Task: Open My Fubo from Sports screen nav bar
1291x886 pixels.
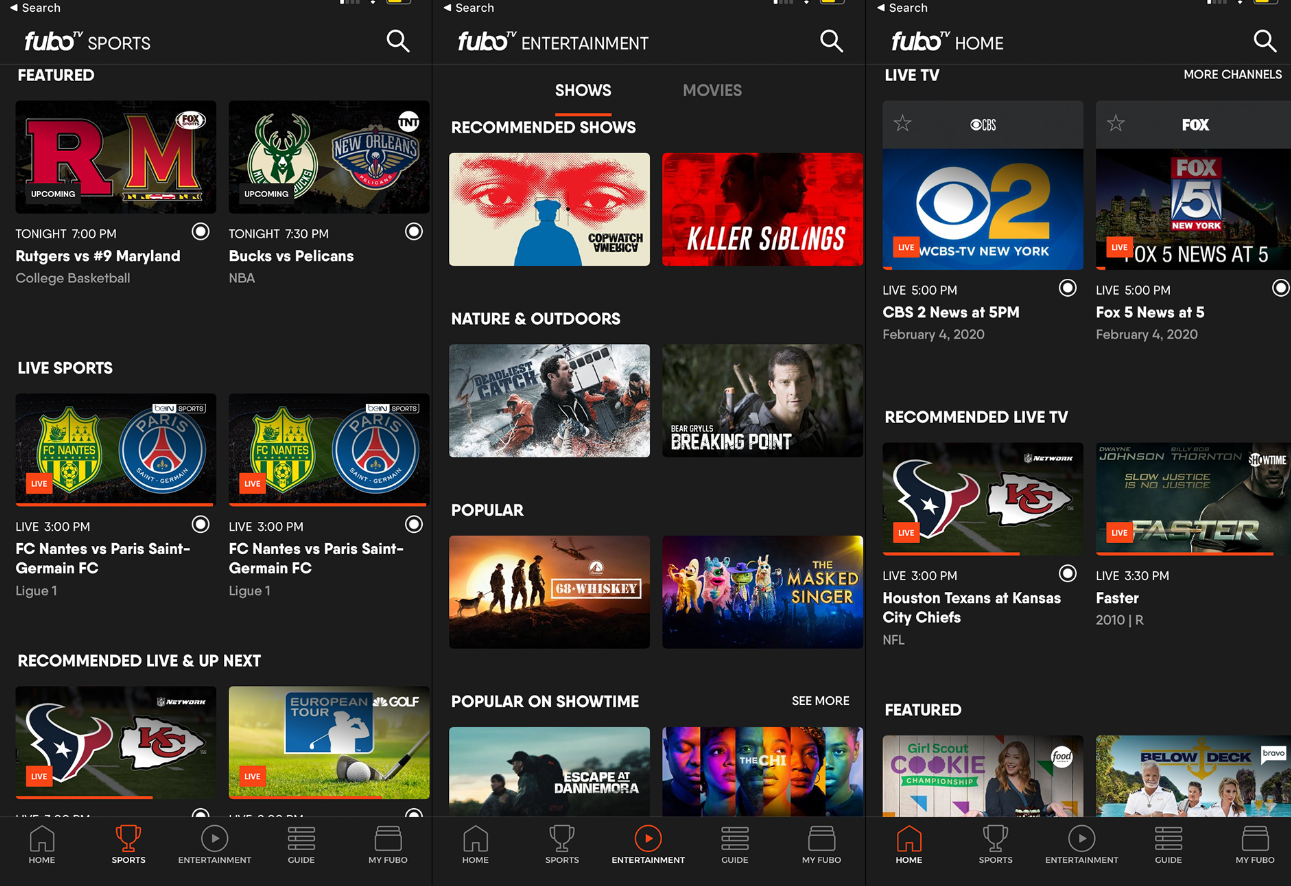Action: pos(388,845)
